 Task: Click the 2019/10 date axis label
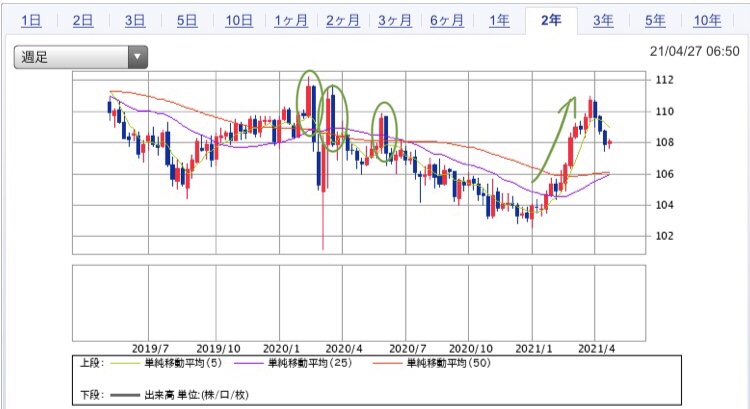pyautogui.click(x=218, y=349)
